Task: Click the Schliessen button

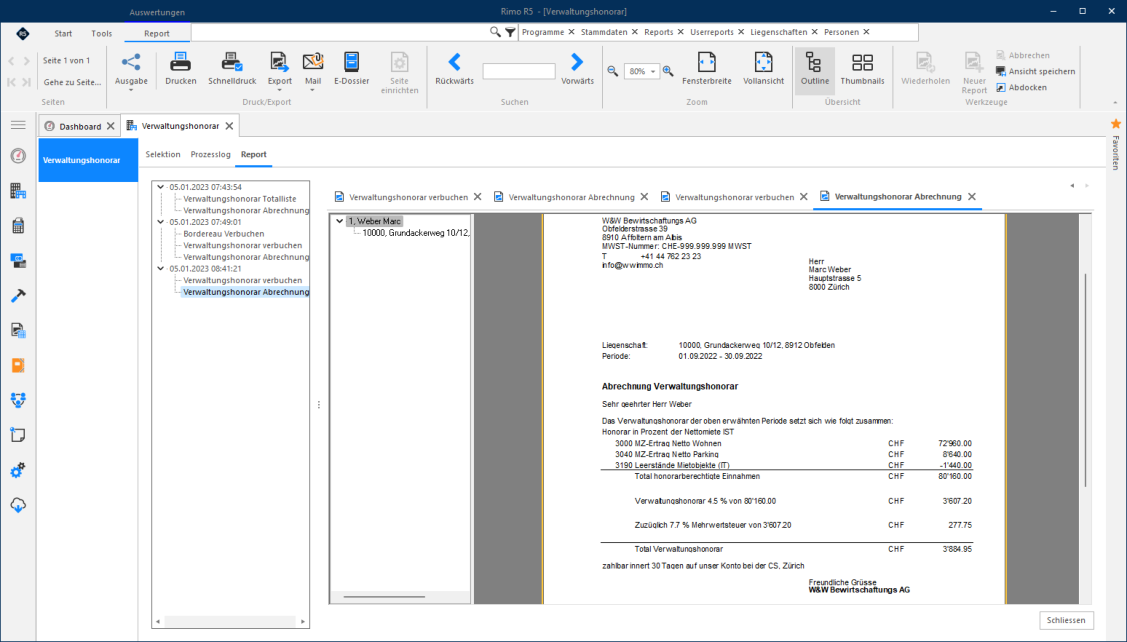Action: pyautogui.click(x=1066, y=620)
